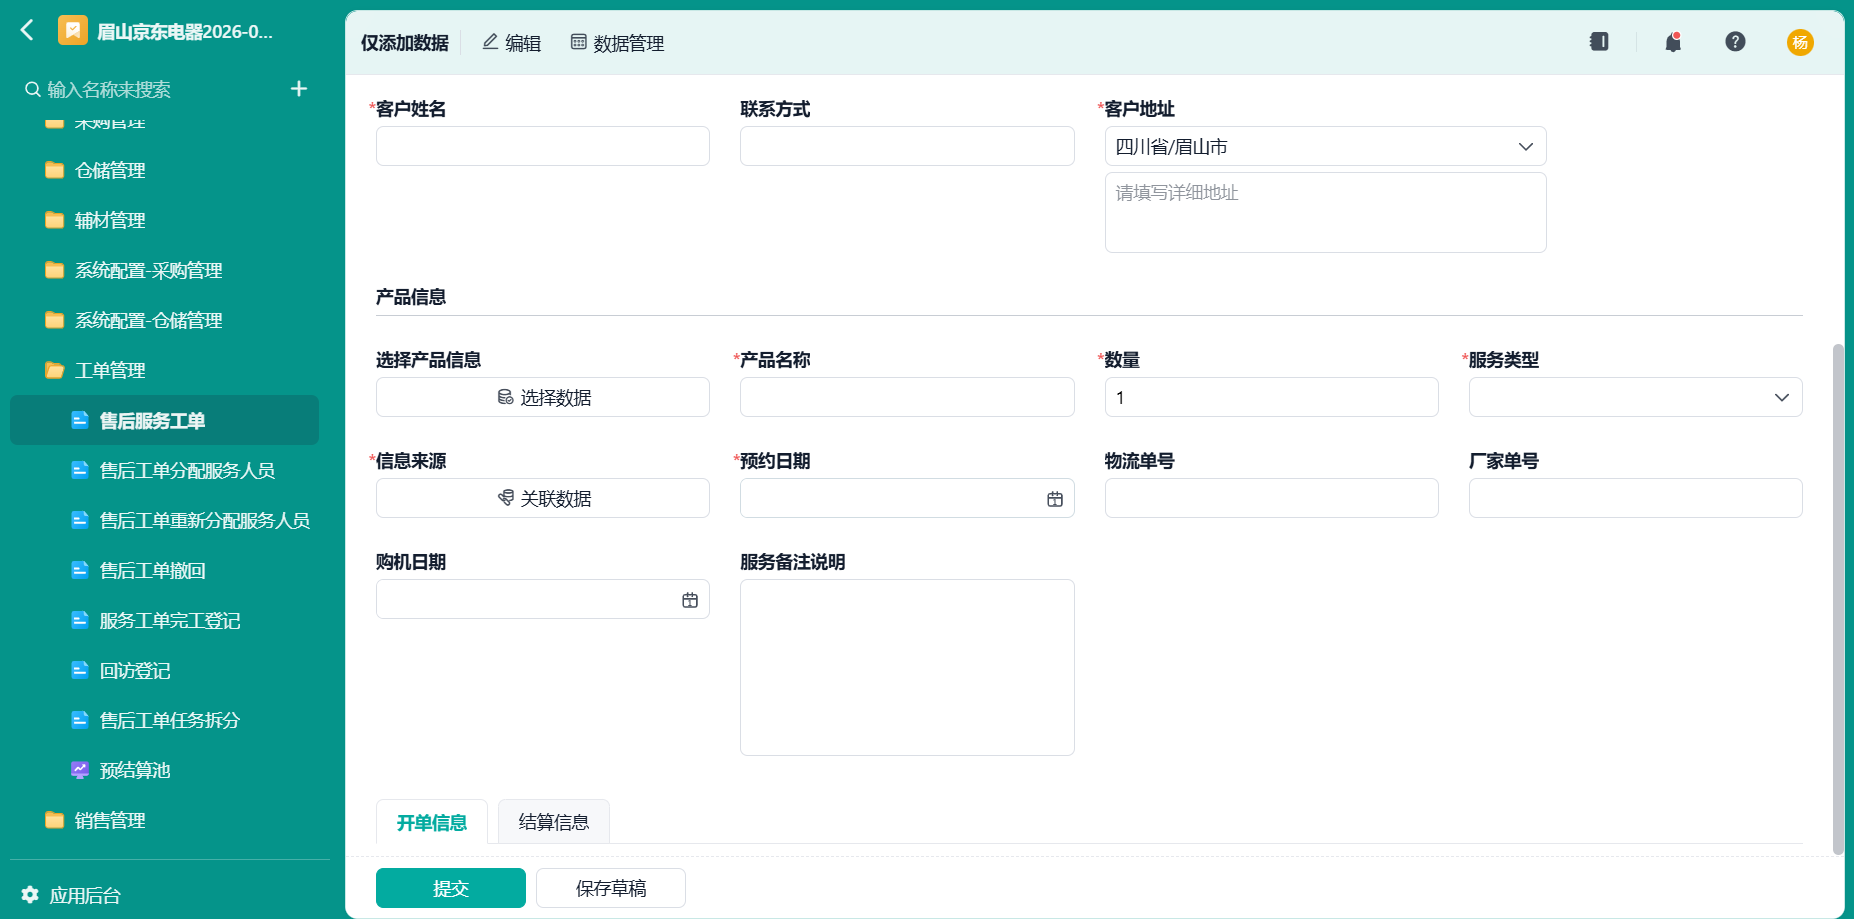Click the 辅材管理 folder icon
Image resolution: width=1854 pixels, height=919 pixels.
(x=55, y=220)
